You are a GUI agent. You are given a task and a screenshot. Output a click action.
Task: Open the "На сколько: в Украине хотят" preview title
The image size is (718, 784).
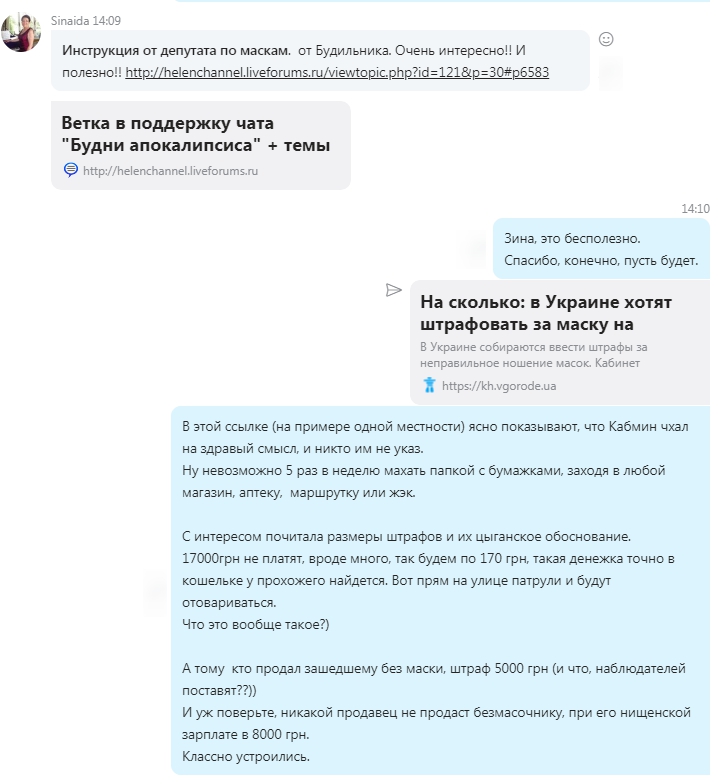[x=546, y=313]
